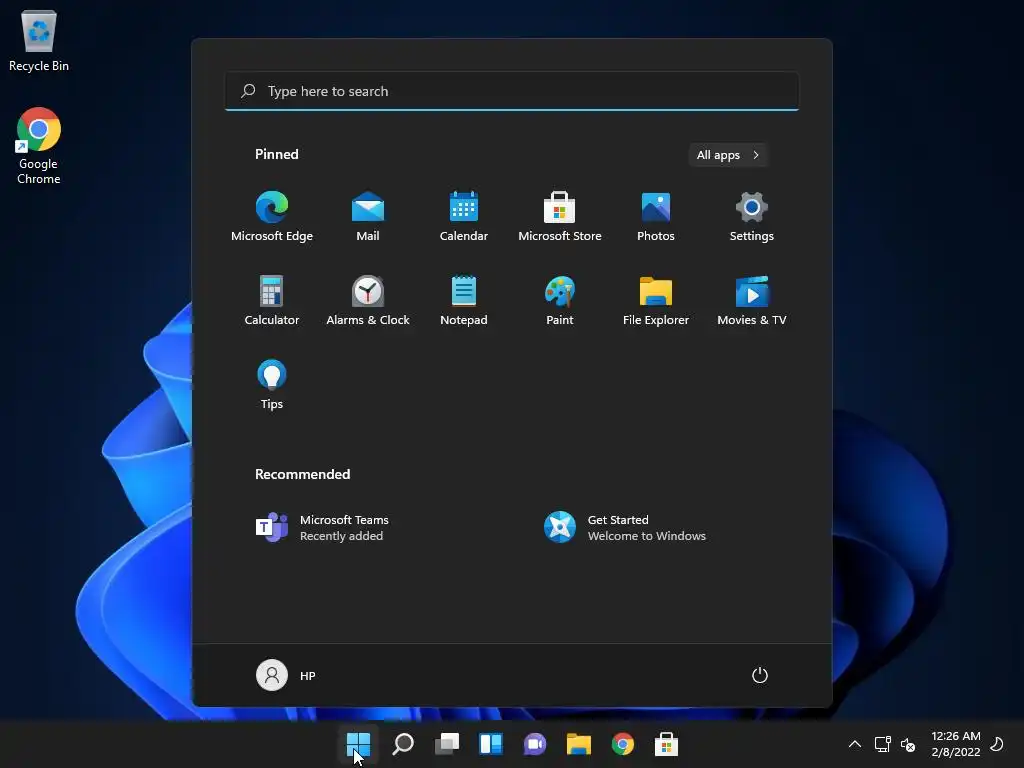Open the Widgets taskbar icon
This screenshot has height=768, width=1024.
(x=490, y=744)
